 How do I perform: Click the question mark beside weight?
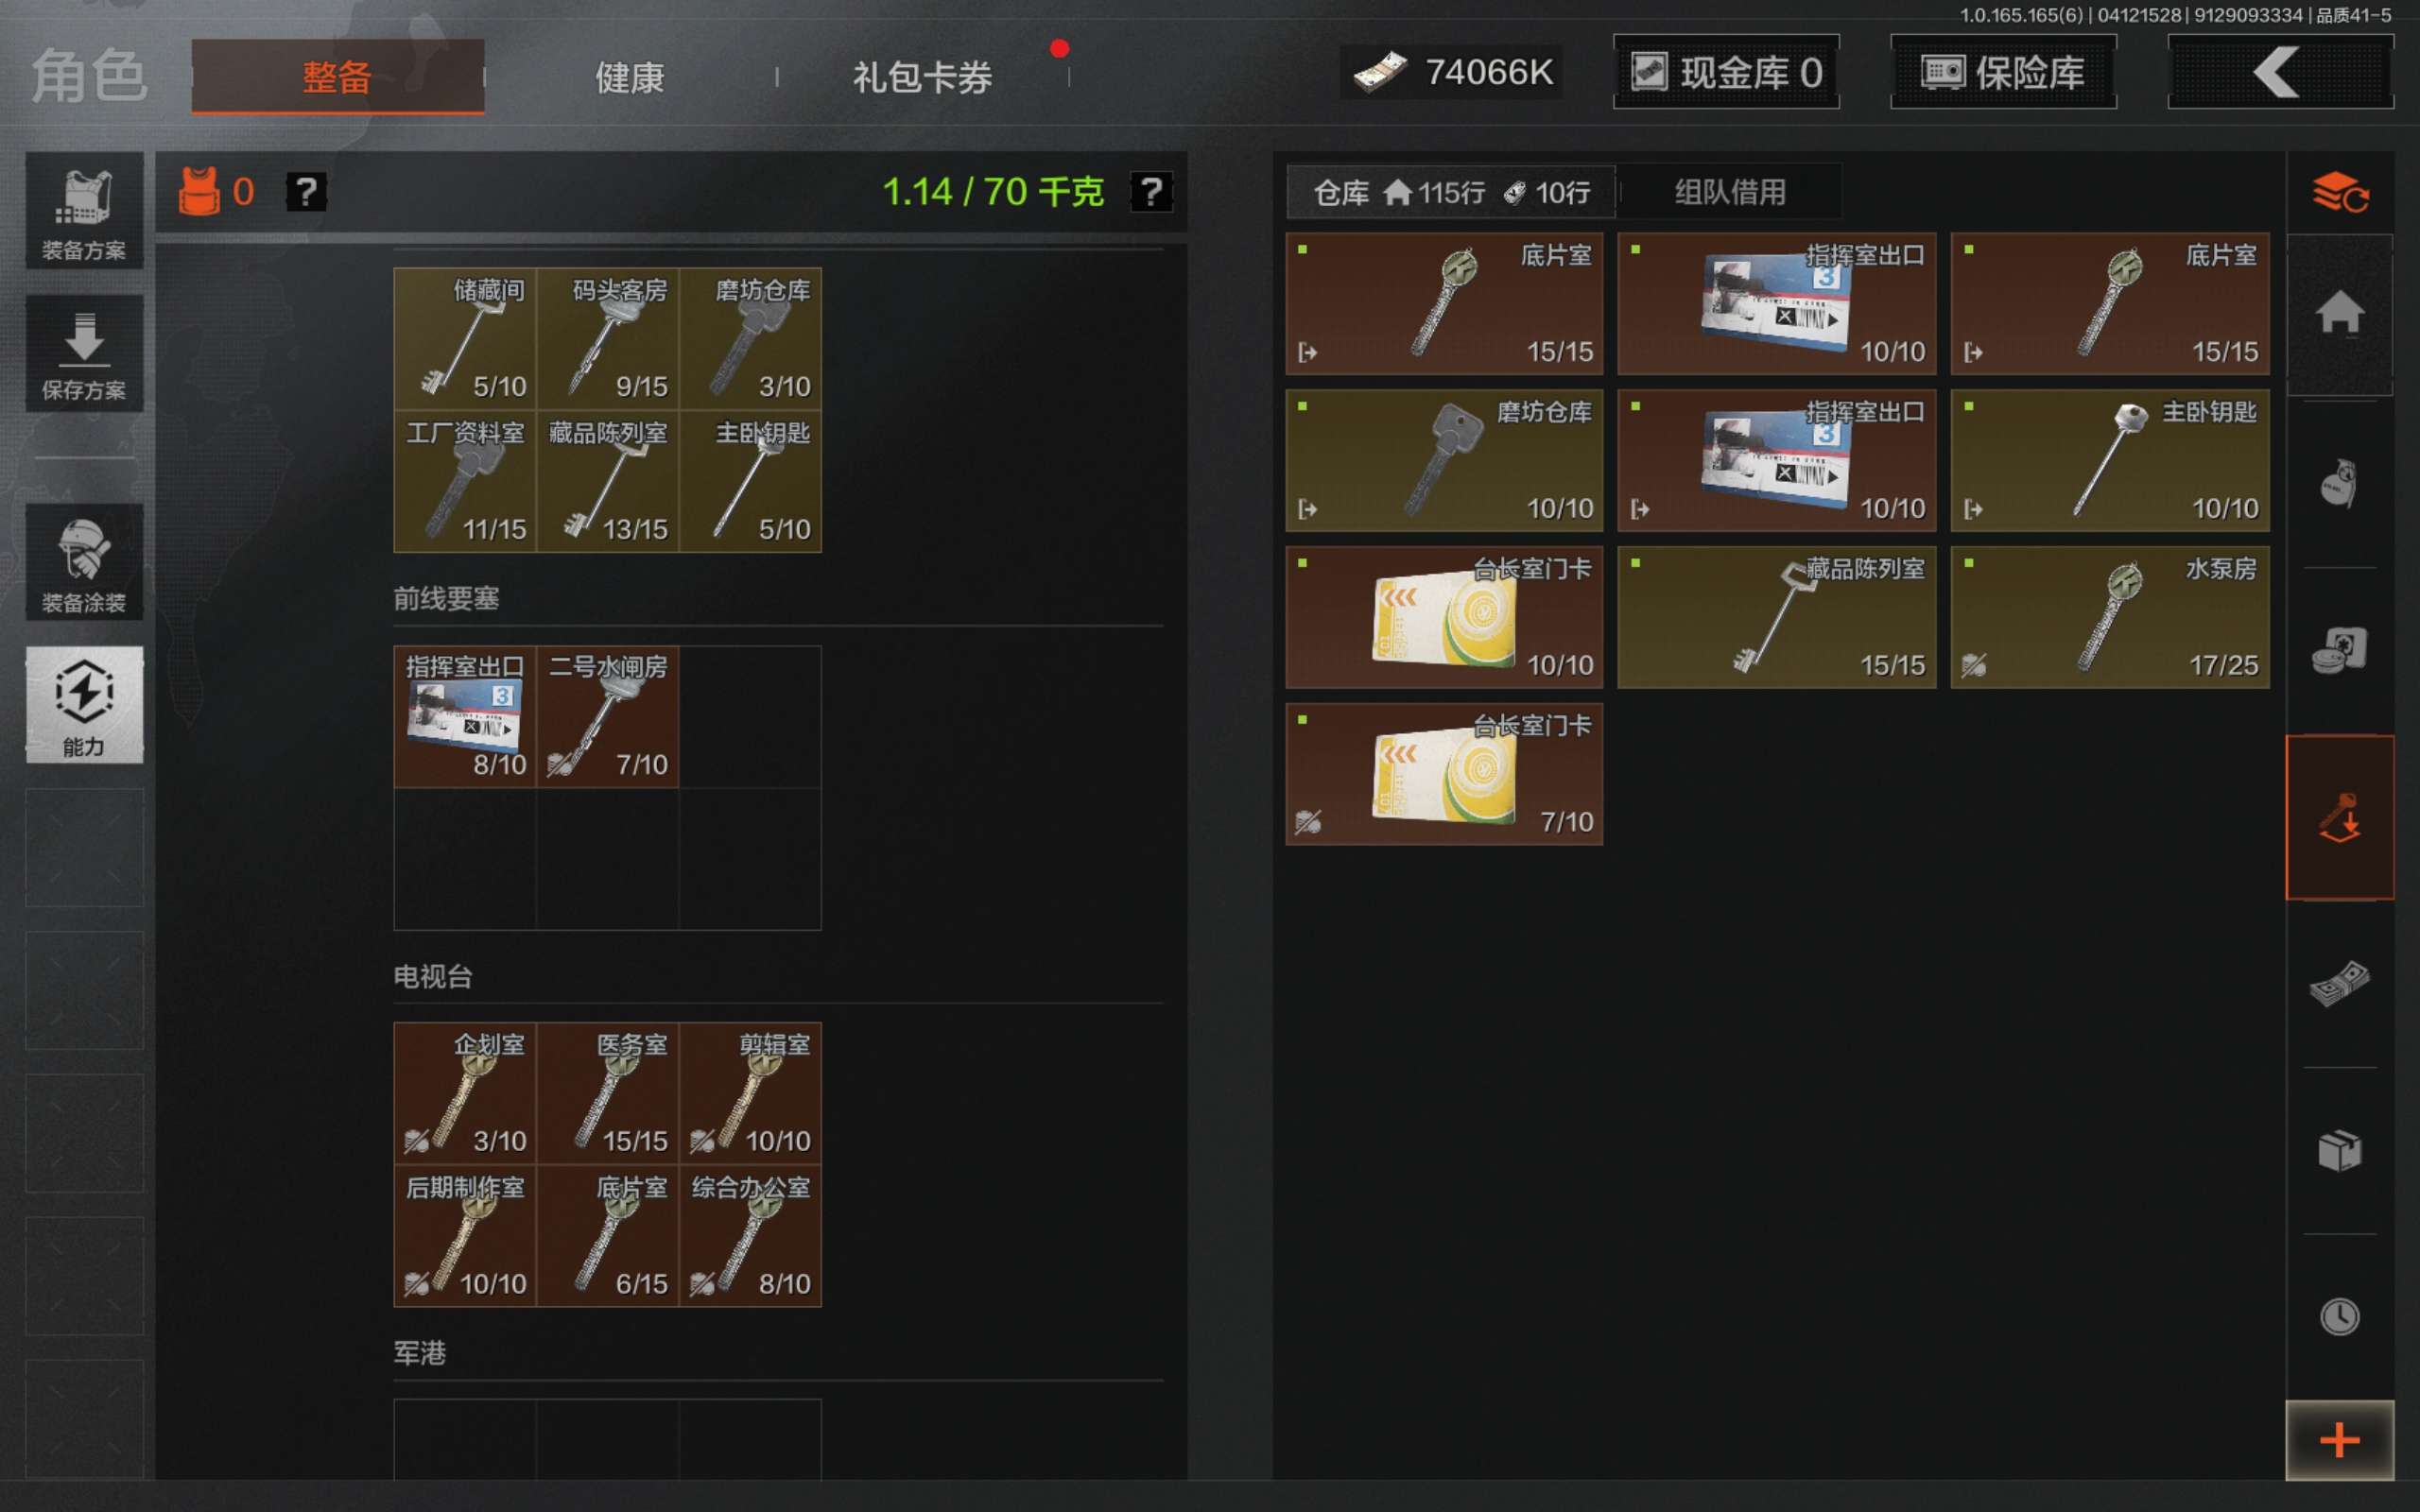point(1151,191)
